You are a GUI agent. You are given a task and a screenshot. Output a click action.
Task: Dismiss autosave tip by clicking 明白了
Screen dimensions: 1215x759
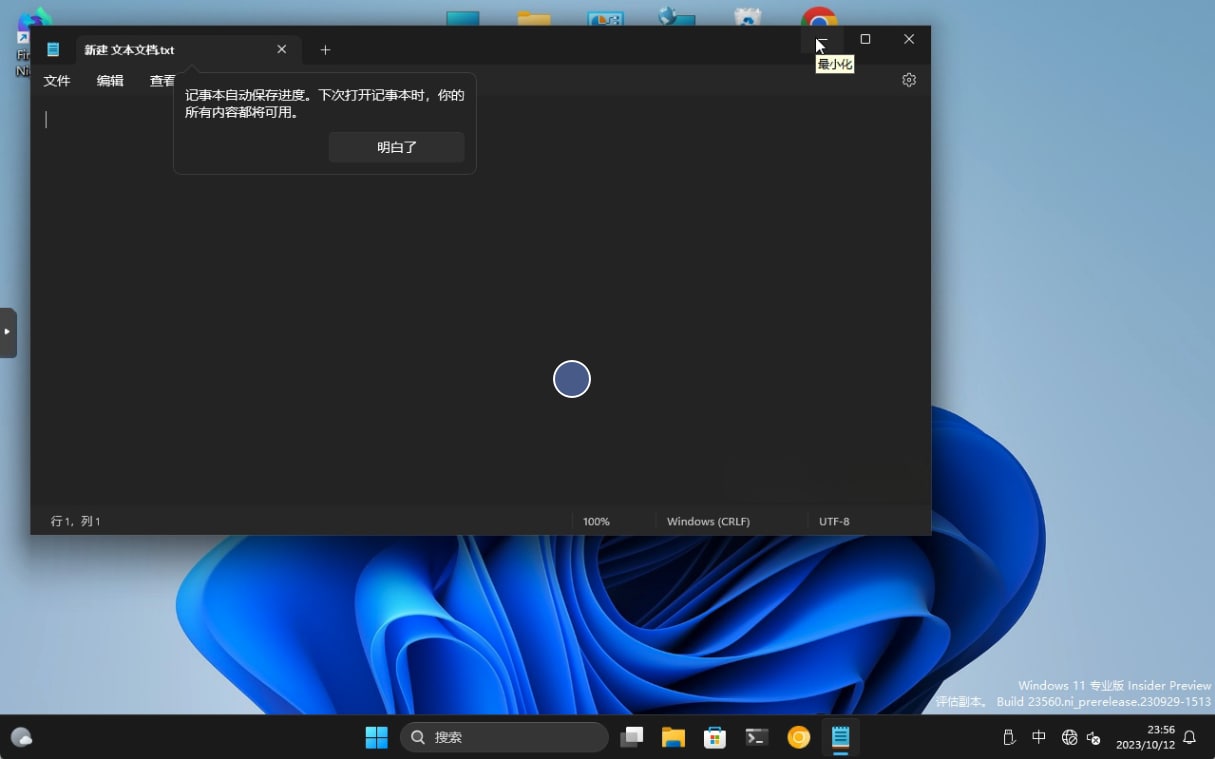(x=396, y=147)
